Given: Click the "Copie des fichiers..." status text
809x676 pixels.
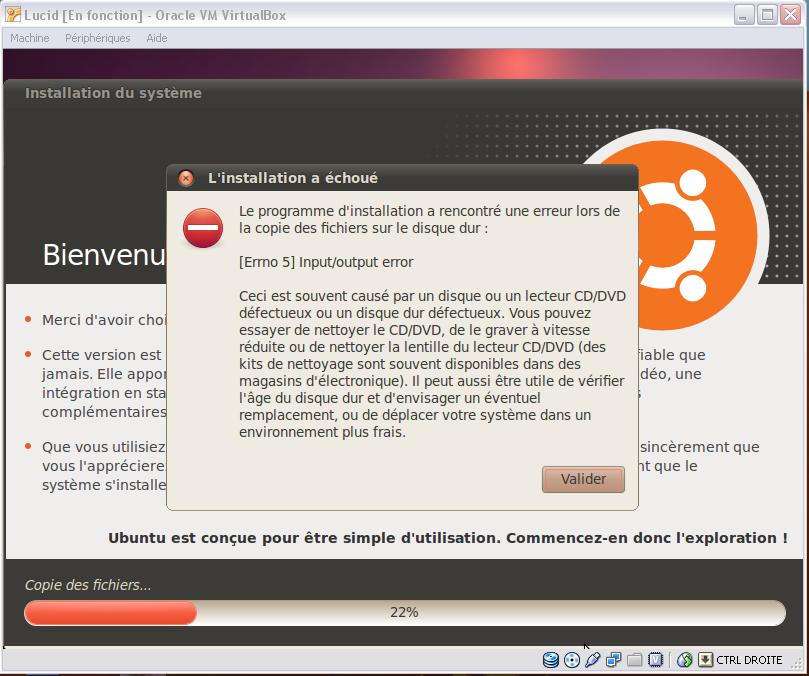Looking at the screenshot, I should pos(88,585).
